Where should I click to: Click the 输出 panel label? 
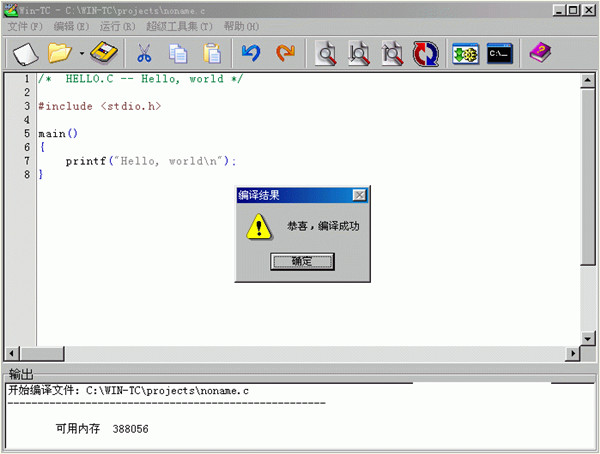[x=21, y=374]
